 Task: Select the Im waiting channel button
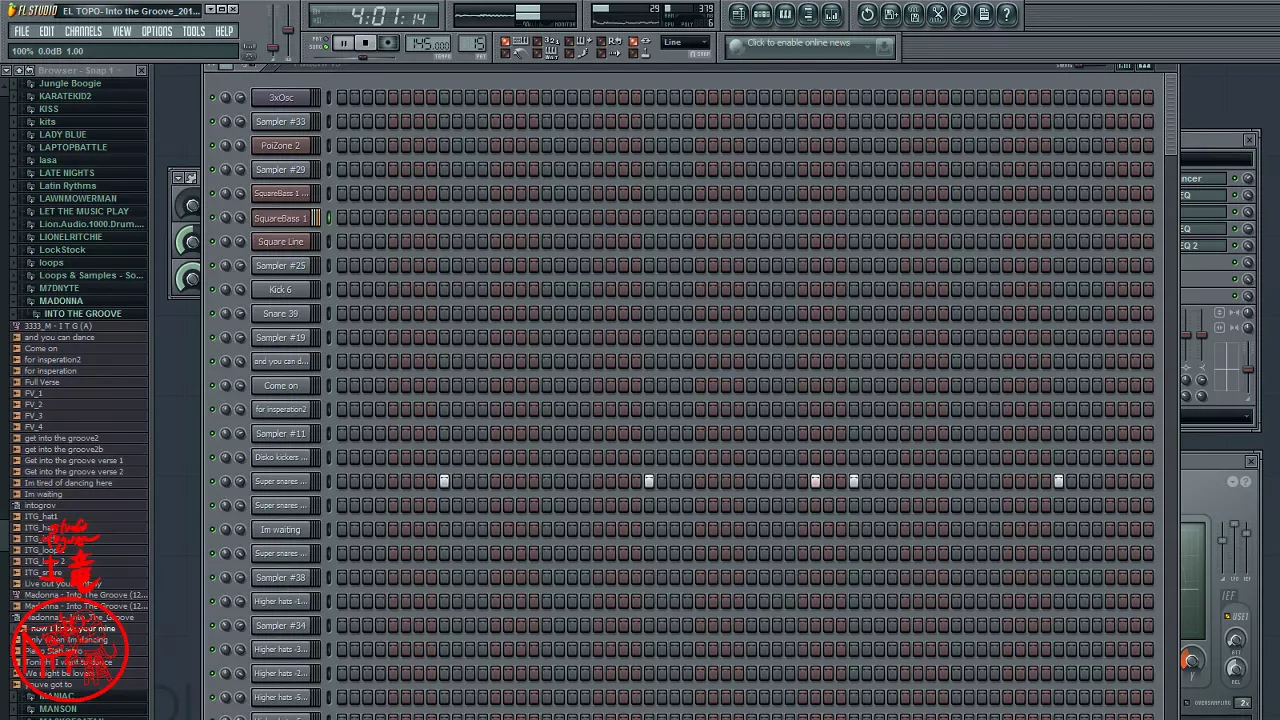click(x=281, y=529)
